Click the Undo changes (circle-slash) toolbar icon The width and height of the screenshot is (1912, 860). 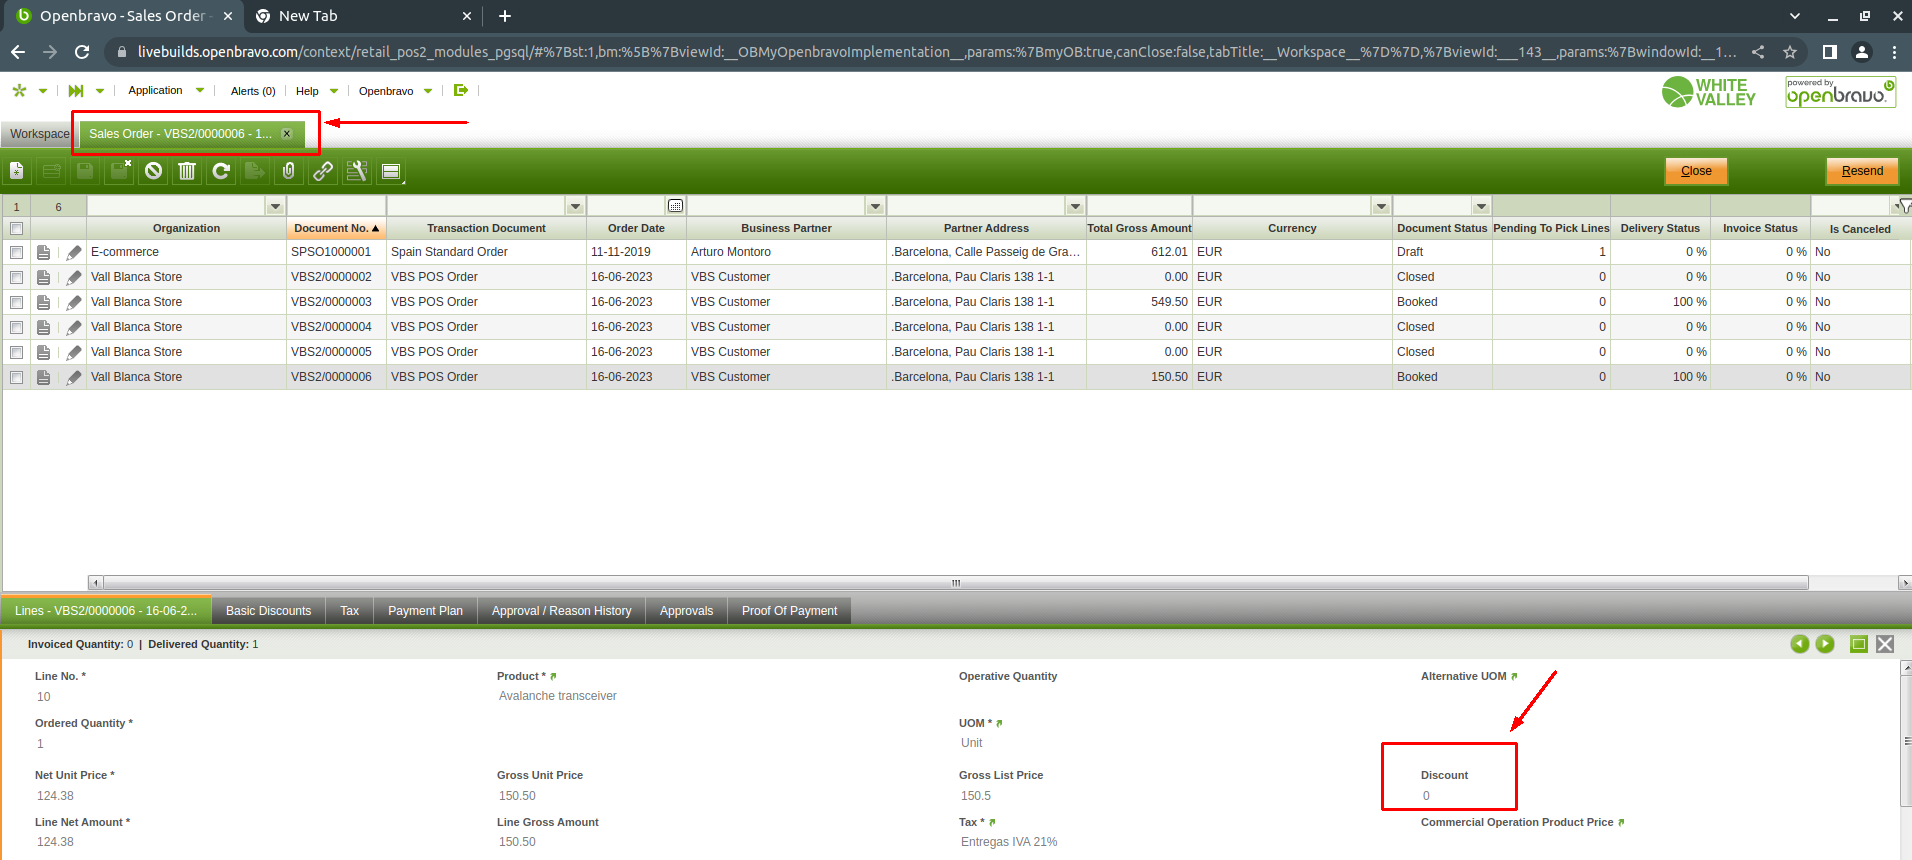coord(153,171)
